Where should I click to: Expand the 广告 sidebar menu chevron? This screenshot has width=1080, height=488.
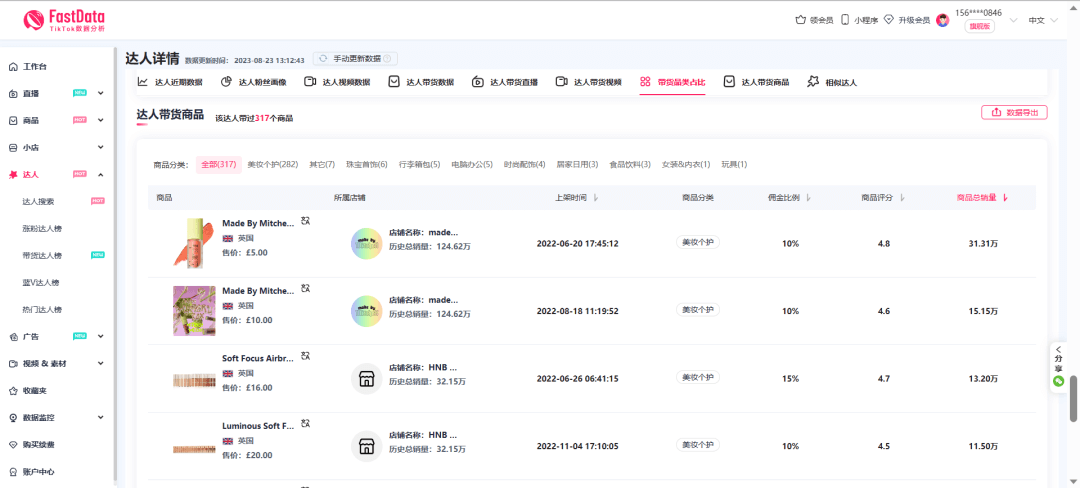pos(101,337)
